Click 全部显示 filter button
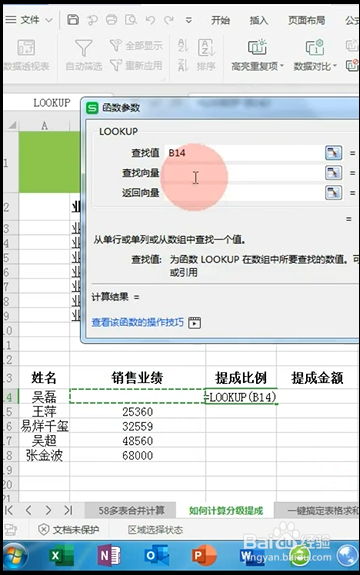The height and width of the screenshot is (575, 360). tap(136, 45)
